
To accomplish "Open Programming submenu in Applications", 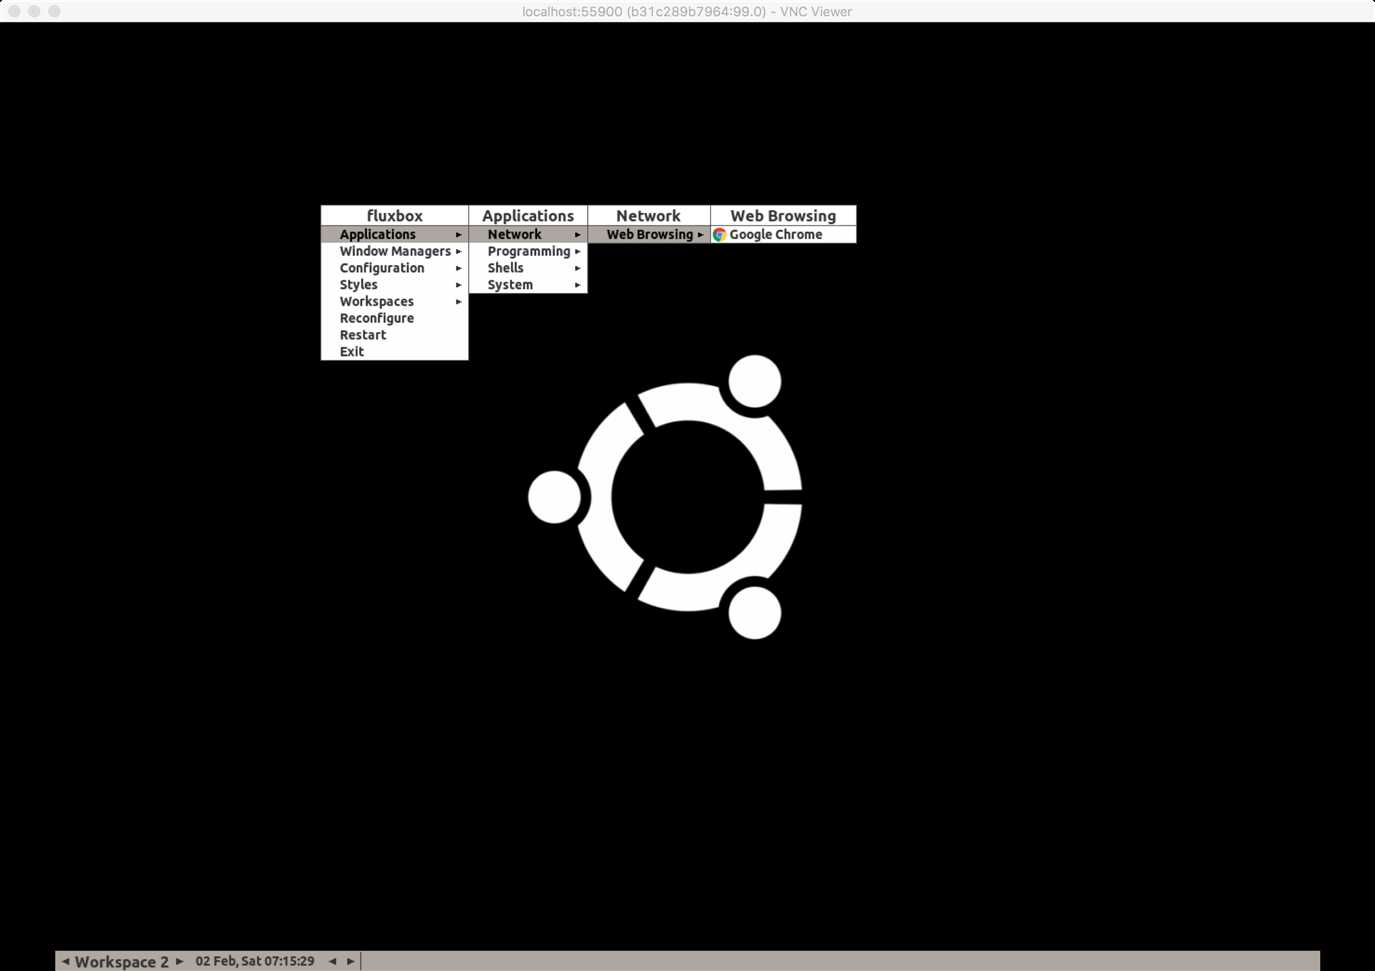I will point(528,251).
